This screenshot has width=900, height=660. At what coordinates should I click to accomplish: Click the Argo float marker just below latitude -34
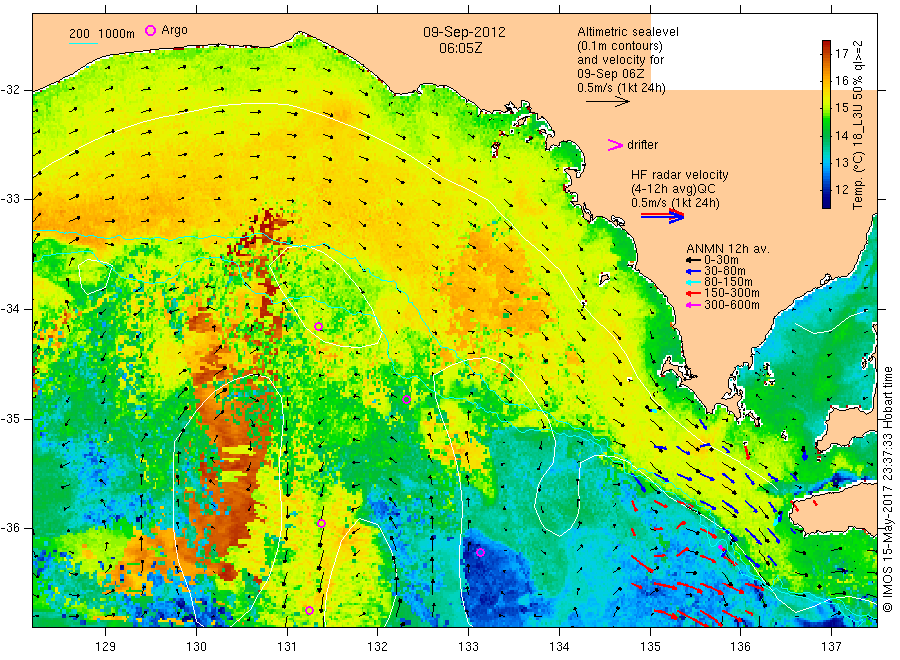tap(319, 327)
